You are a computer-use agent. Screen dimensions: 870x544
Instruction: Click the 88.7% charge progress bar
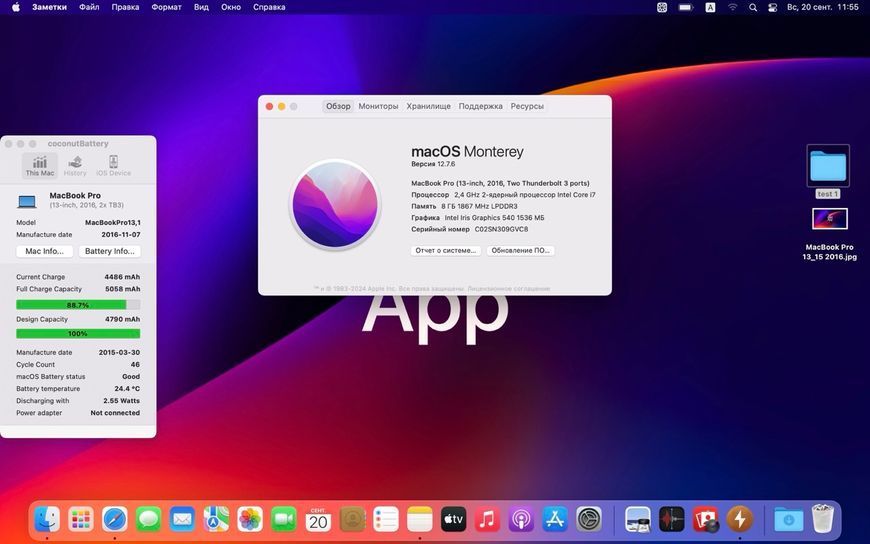(x=78, y=305)
